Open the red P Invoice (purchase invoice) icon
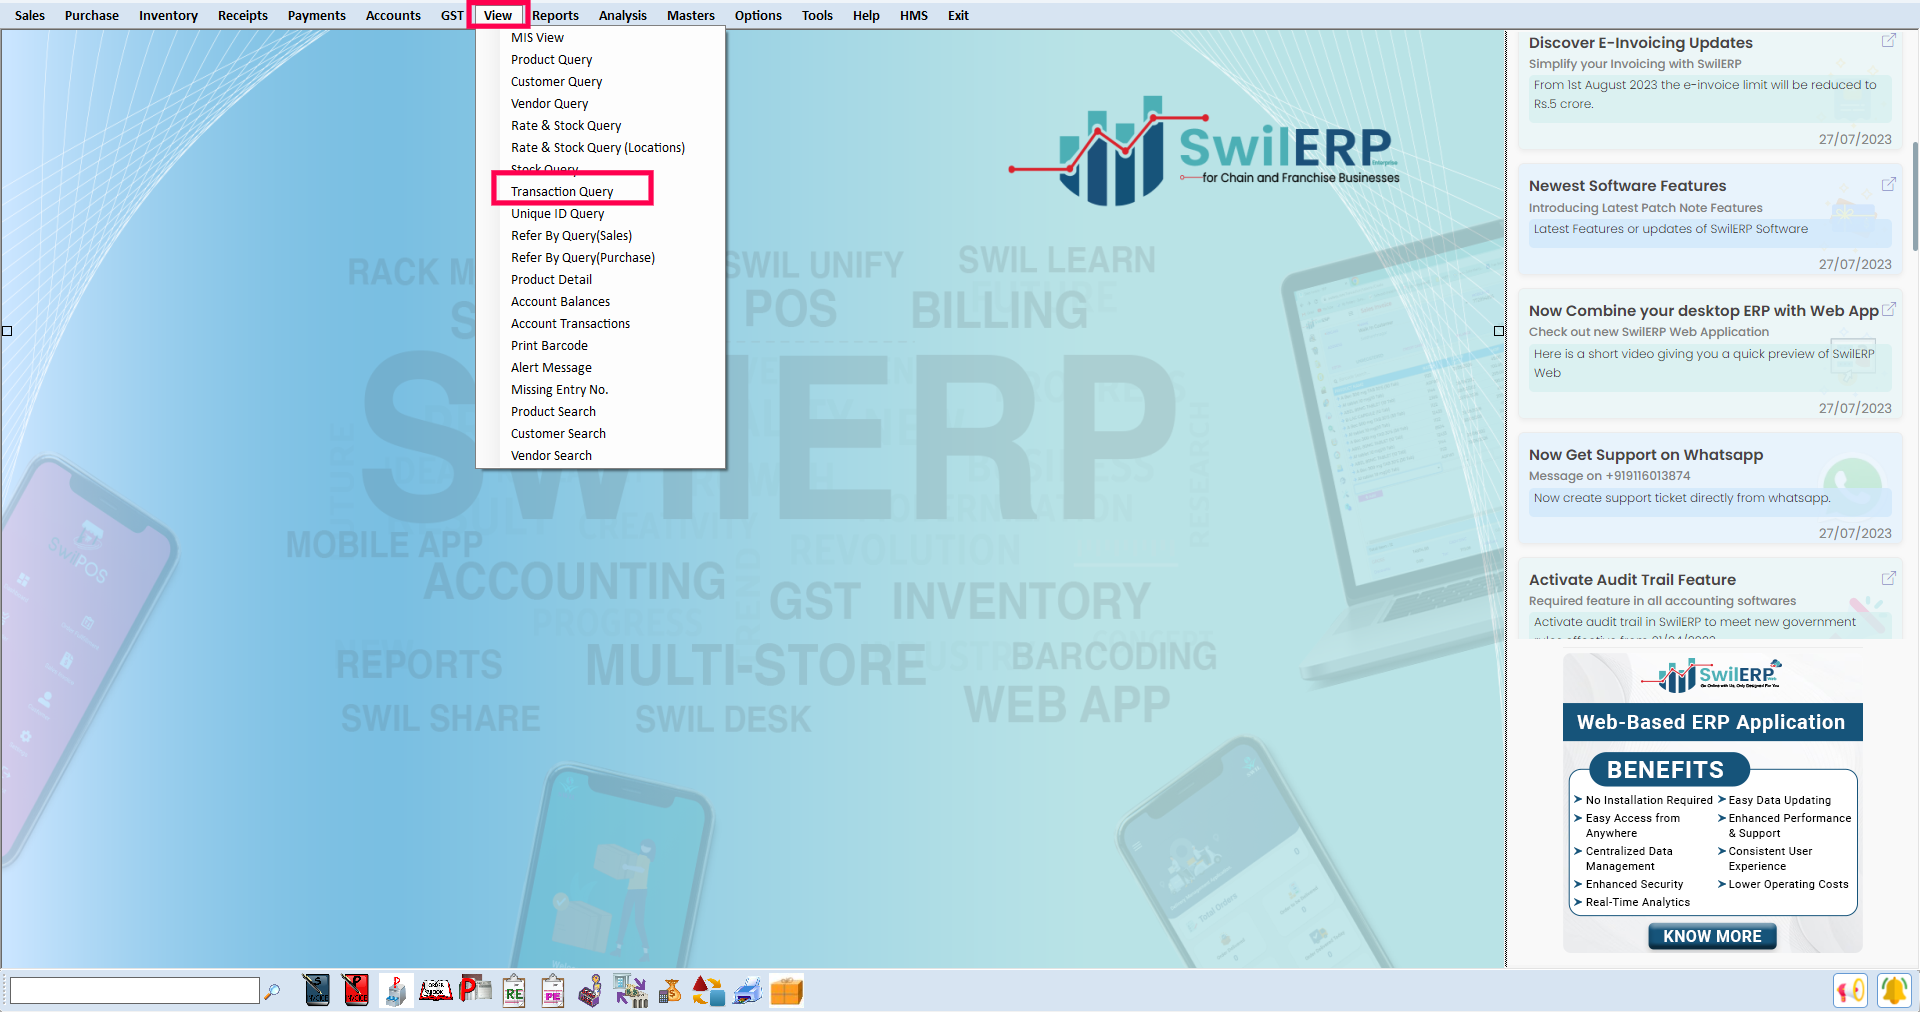Viewport: 1920px width, 1012px height. click(x=356, y=990)
